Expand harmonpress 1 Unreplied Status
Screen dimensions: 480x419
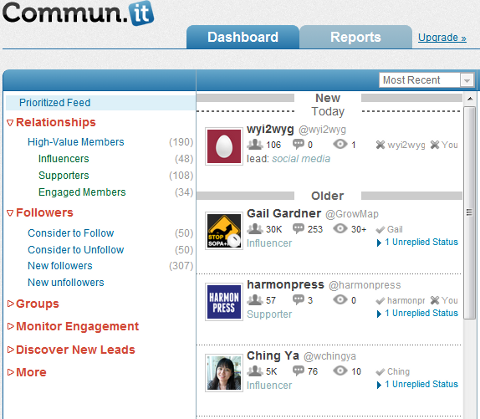click(417, 313)
